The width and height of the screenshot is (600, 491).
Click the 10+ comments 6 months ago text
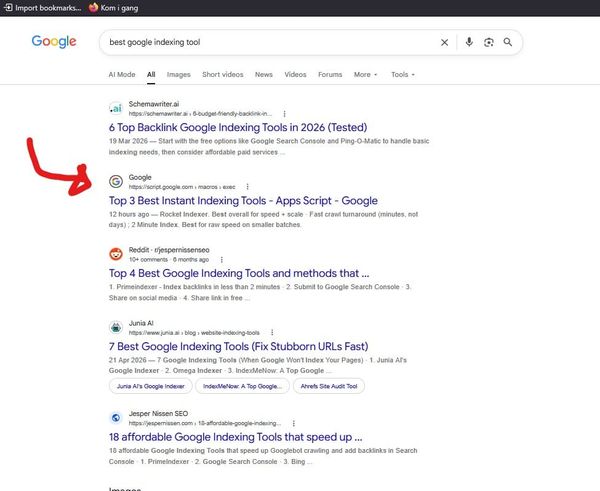point(169,259)
